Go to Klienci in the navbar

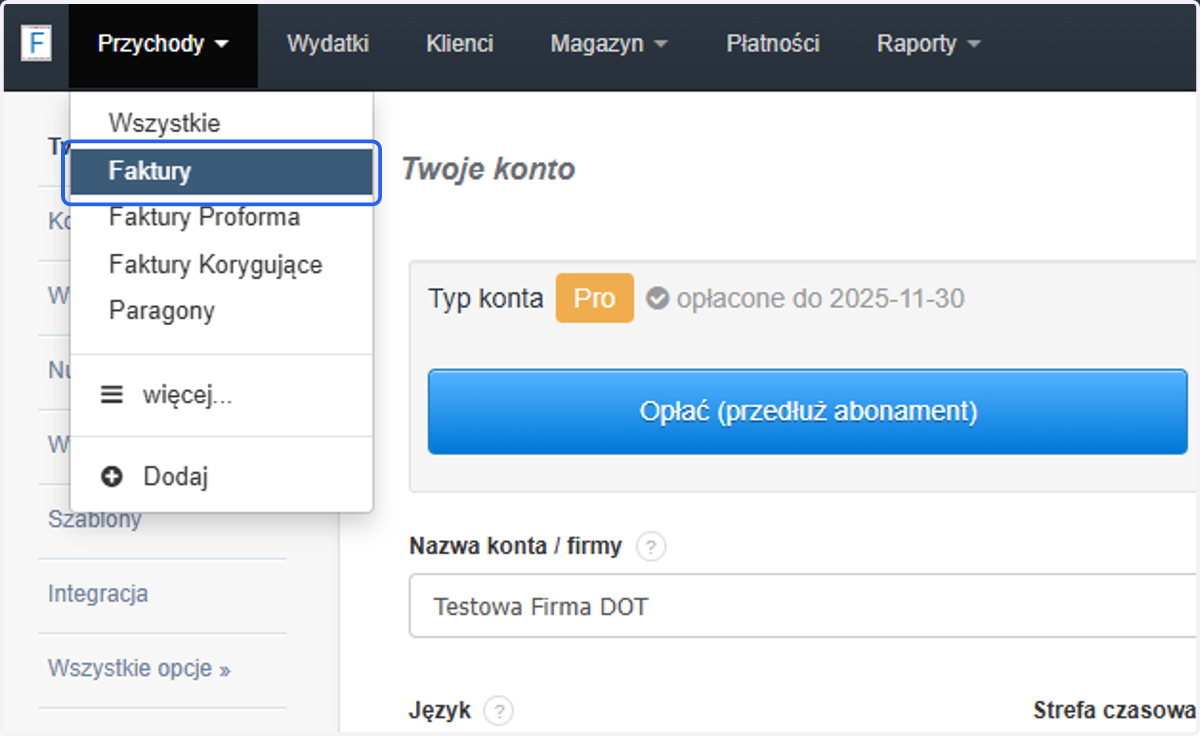(x=460, y=44)
